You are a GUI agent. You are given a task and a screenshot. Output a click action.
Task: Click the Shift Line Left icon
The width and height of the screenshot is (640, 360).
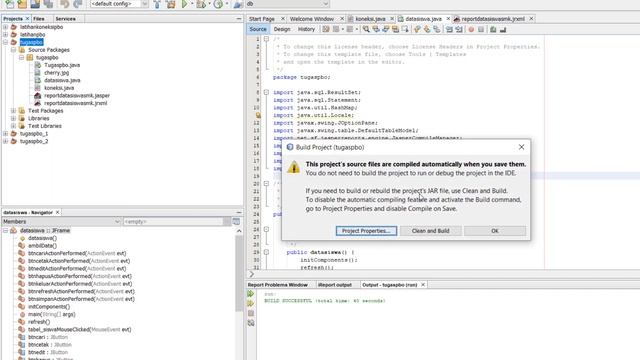point(449,29)
